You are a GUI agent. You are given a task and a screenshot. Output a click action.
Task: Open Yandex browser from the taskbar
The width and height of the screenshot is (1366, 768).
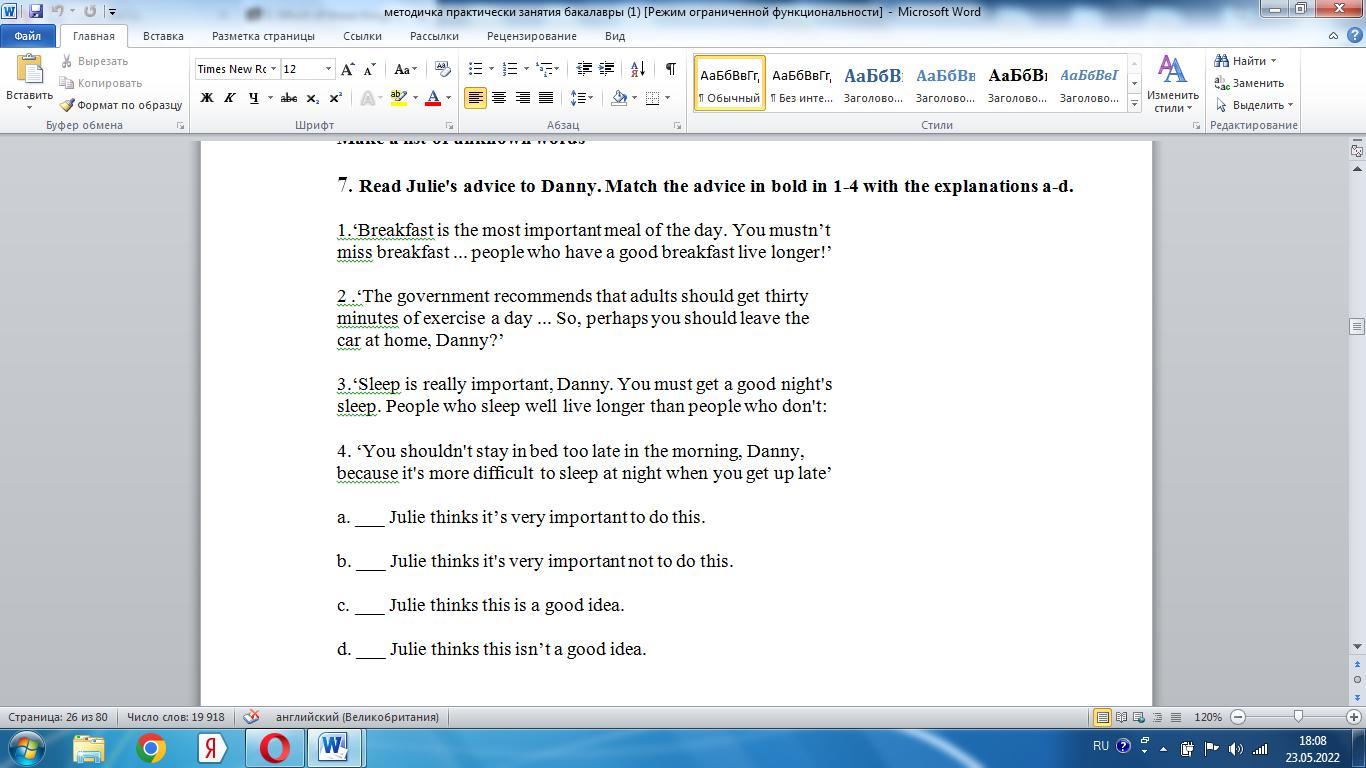pos(212,748)
